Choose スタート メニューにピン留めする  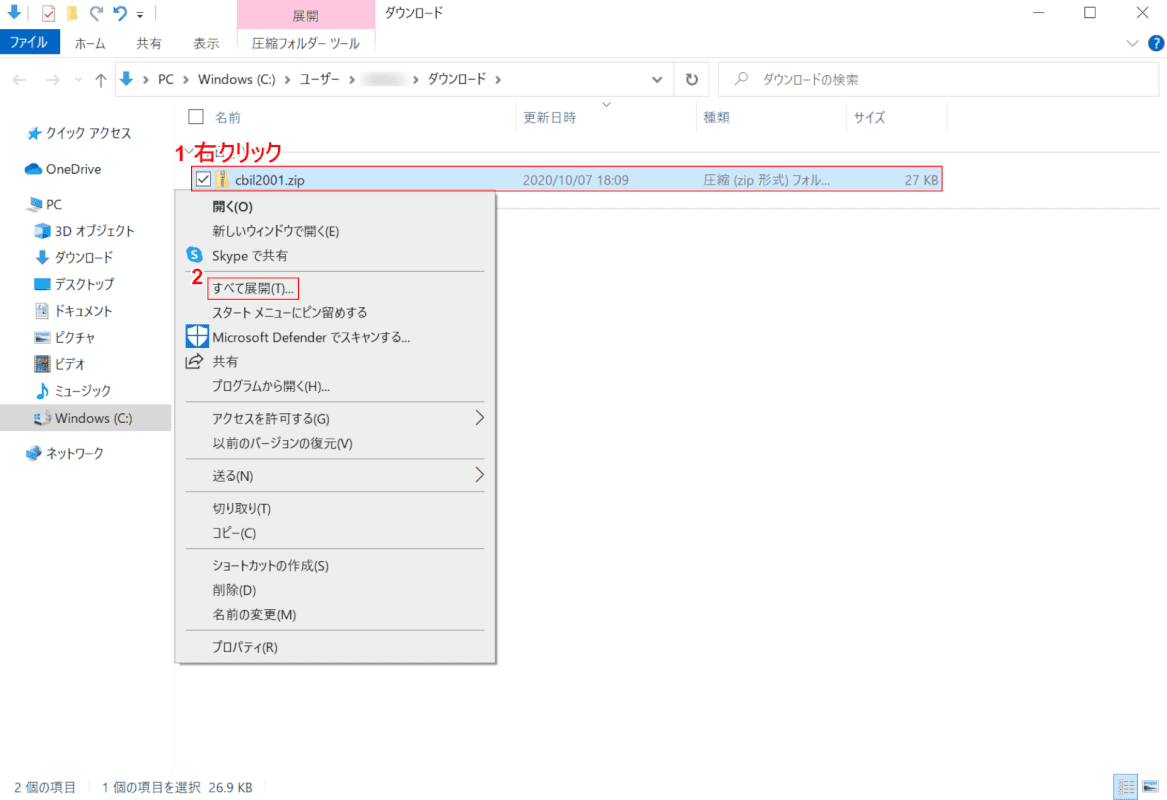coord(333,313)
